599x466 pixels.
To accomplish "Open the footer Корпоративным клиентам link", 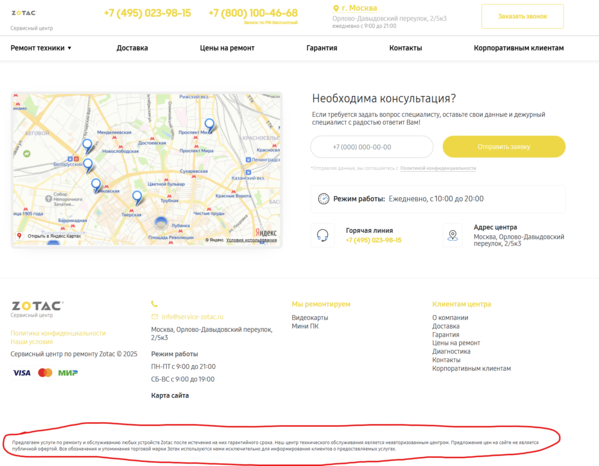I will click(471, 369).
